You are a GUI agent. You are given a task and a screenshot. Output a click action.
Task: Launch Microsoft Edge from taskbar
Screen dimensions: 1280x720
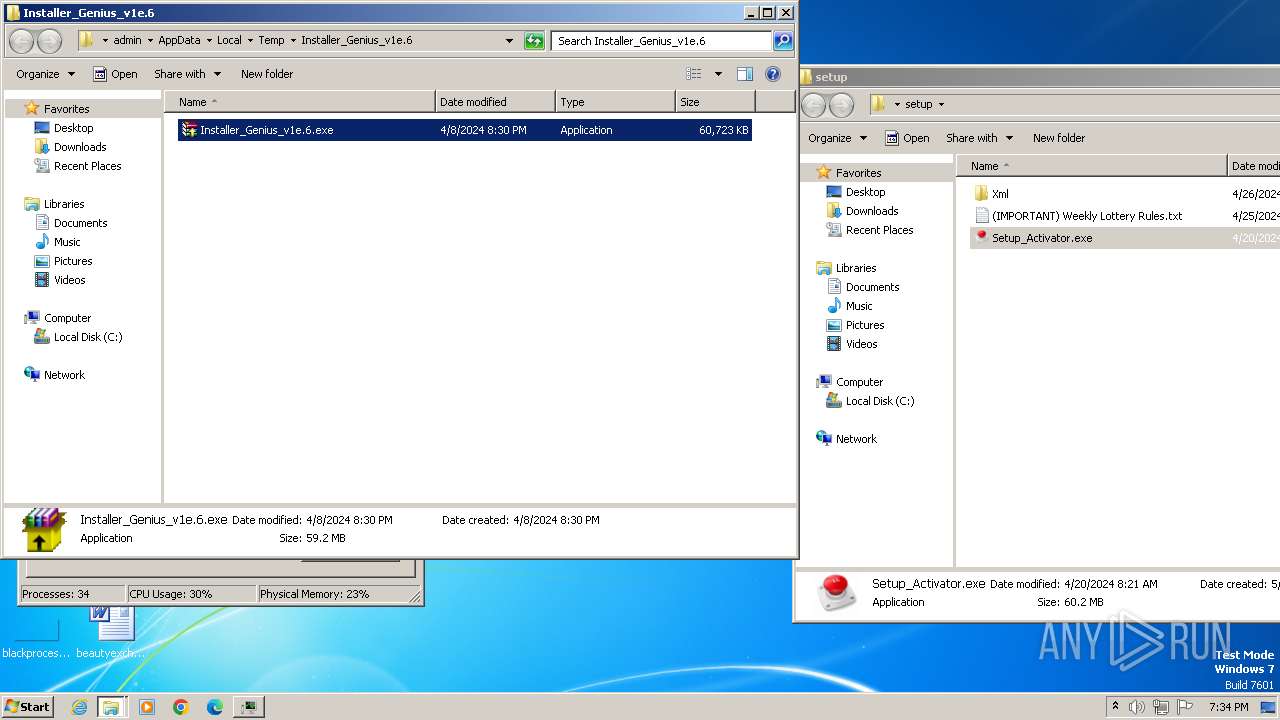point(215,707)
